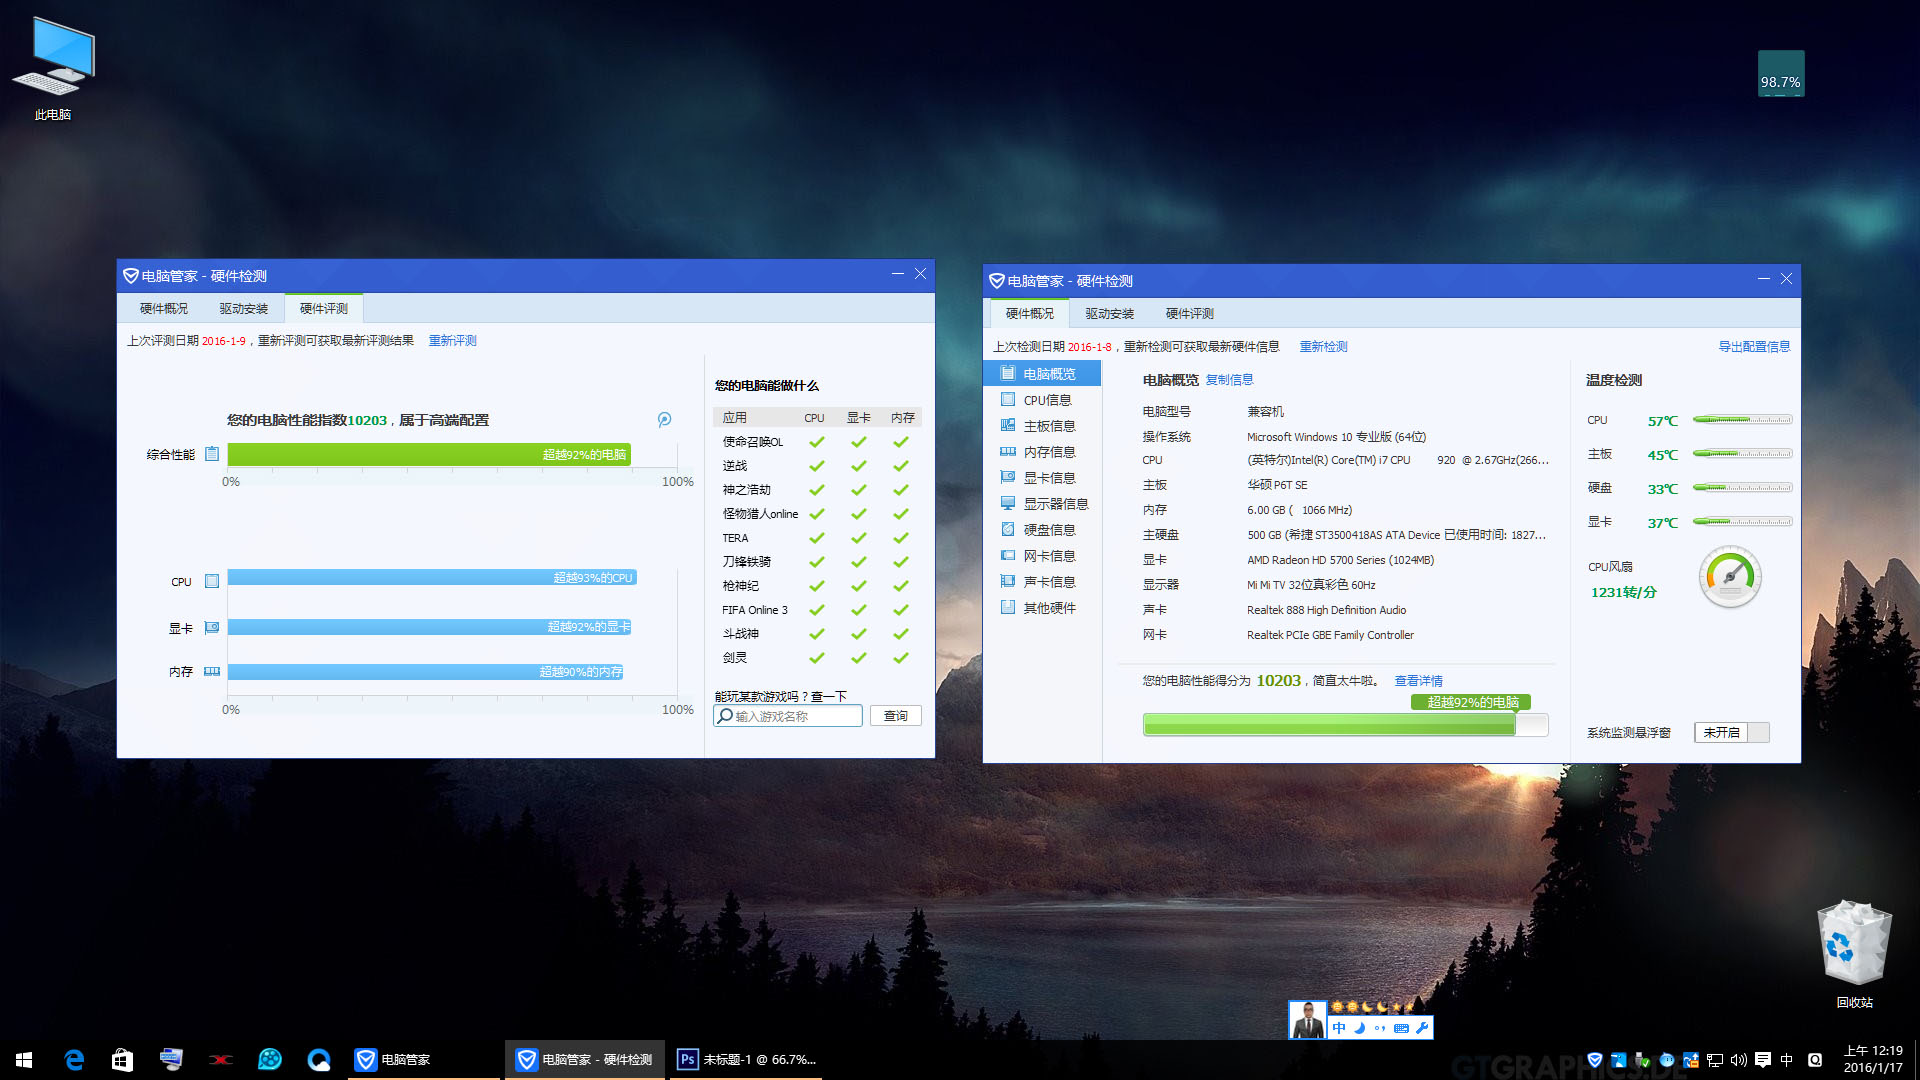Screen dimensions: 1920x1080
Task: Select 内存信息 in the sidebar
Action: 1042,451
